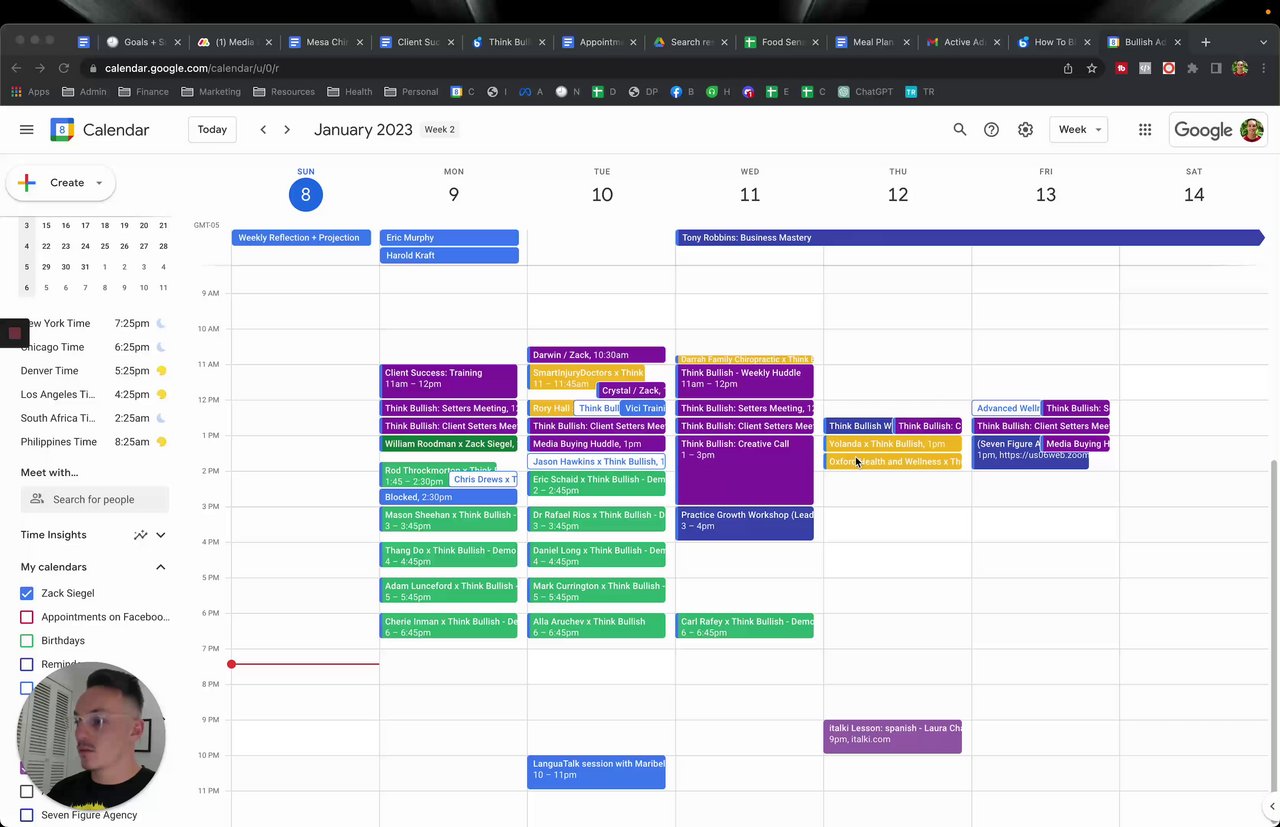Check the Birthdays calendar box
Image resolution: width=1280 pixels, height=827 pixels.
pos(27,641)
